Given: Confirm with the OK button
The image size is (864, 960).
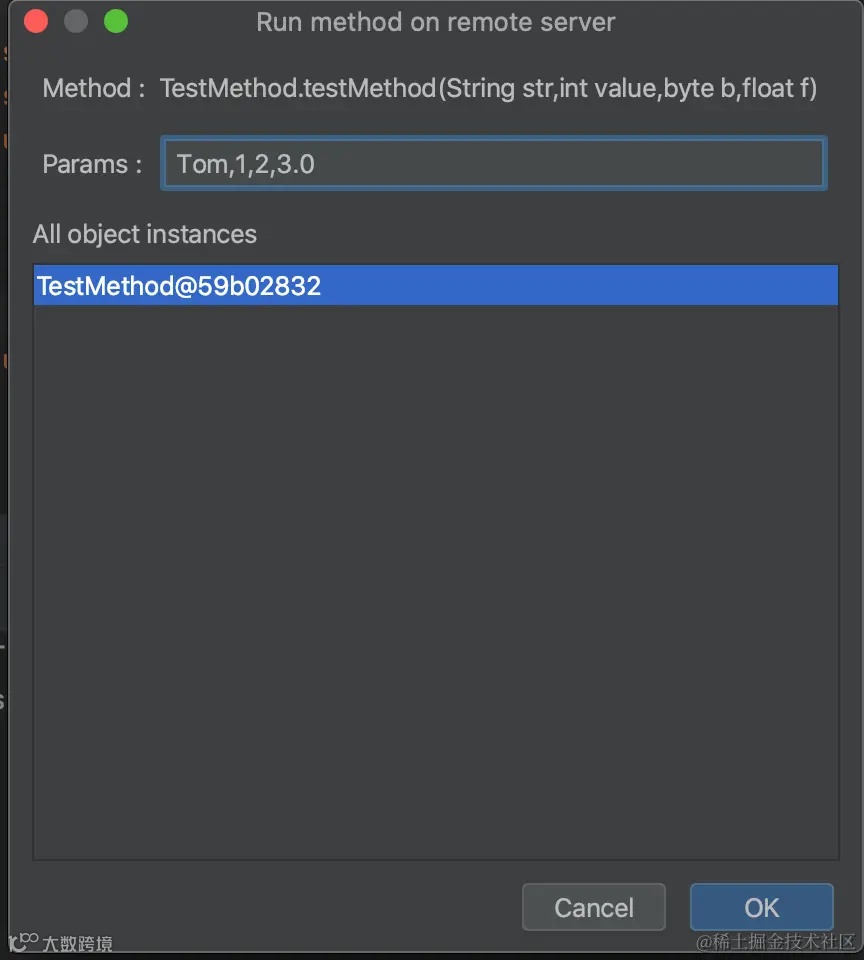Looking at the screenshot, I should click(761, 907).
